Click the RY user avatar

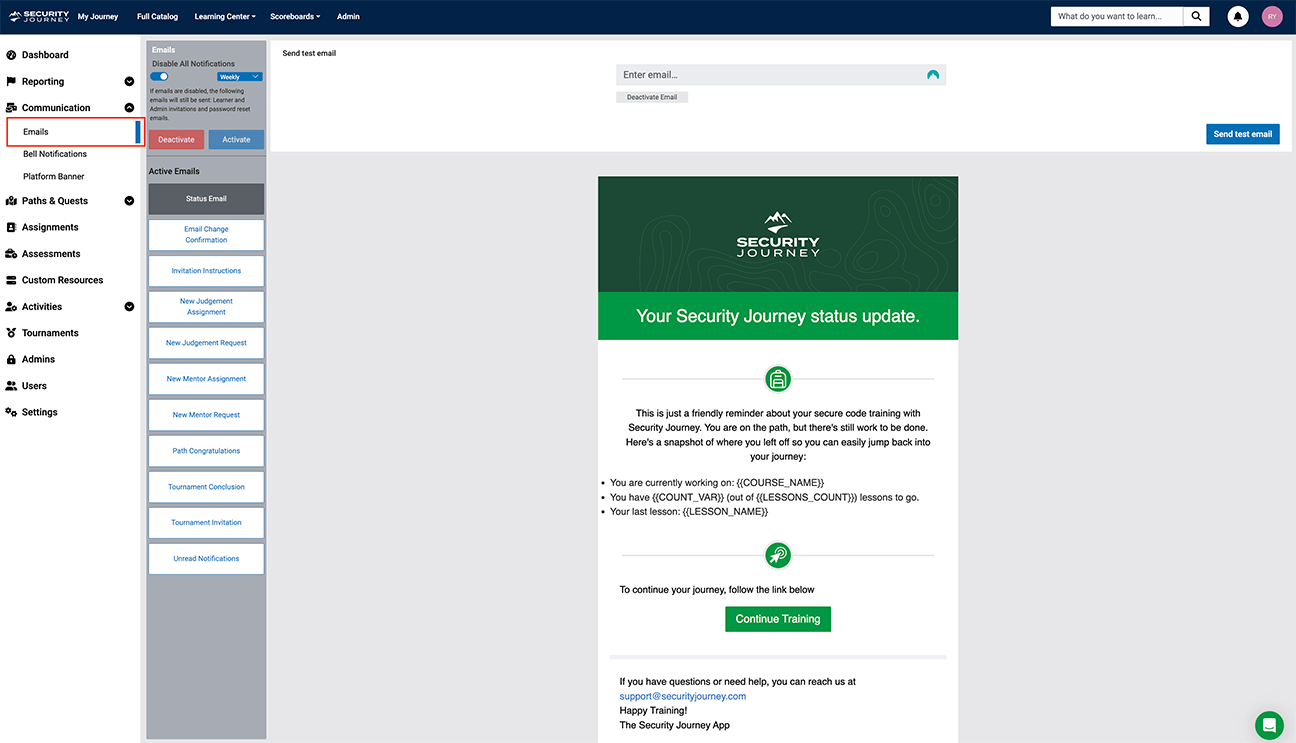click(x=1272, y=16)
